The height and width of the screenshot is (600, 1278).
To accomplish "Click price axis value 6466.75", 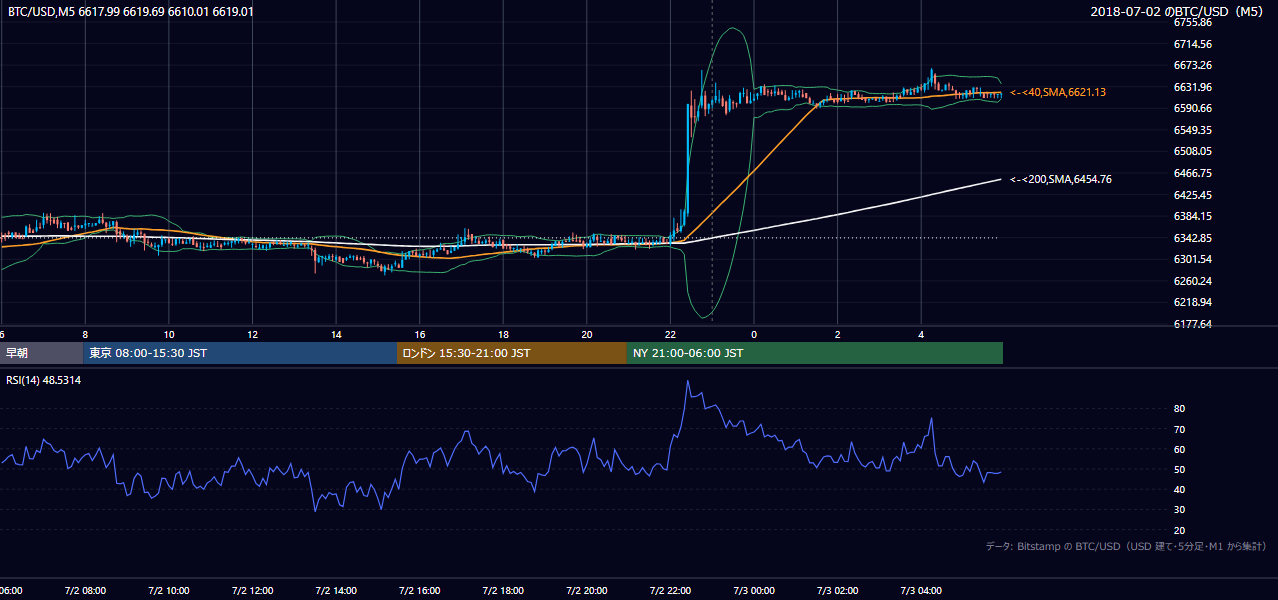I will pos(1193,173).
